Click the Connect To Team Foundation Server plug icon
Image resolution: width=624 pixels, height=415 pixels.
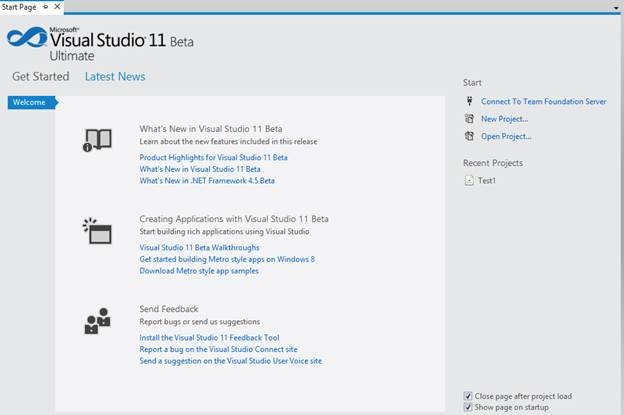(470, 102)
